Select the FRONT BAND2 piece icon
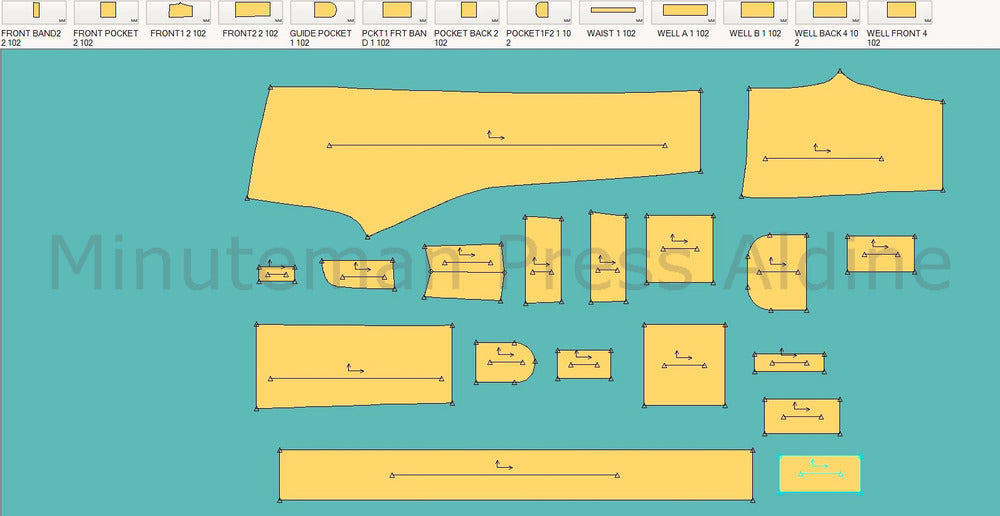Viewport: 1000px width, 516px height. [35, 11]
